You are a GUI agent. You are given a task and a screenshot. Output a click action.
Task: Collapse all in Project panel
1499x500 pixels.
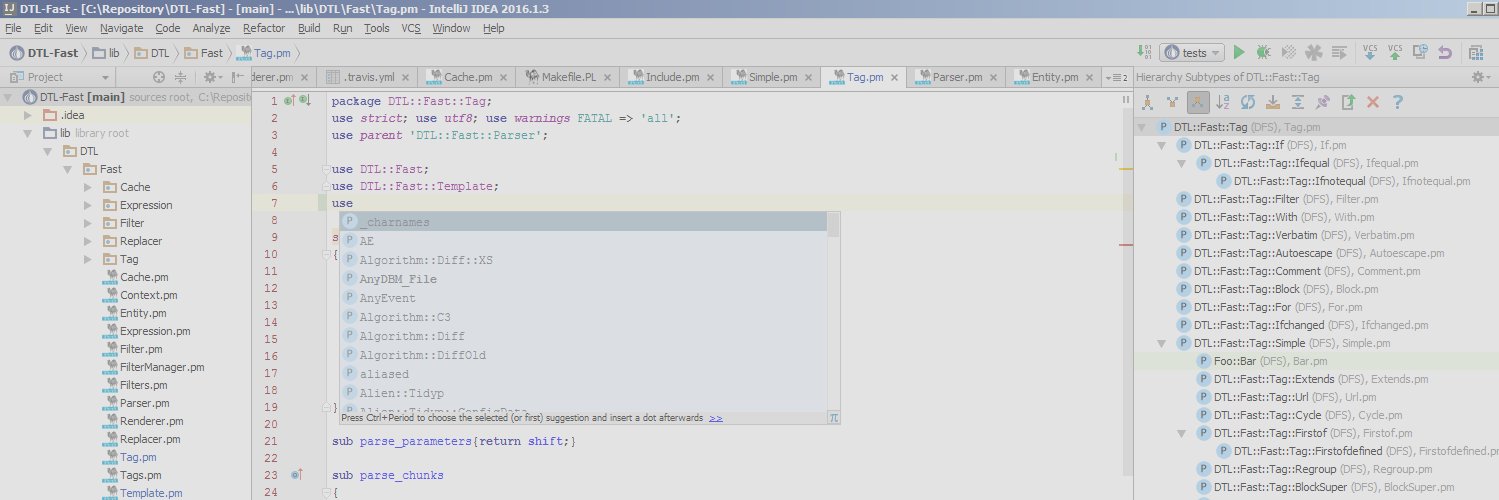[x=181, y=77]
